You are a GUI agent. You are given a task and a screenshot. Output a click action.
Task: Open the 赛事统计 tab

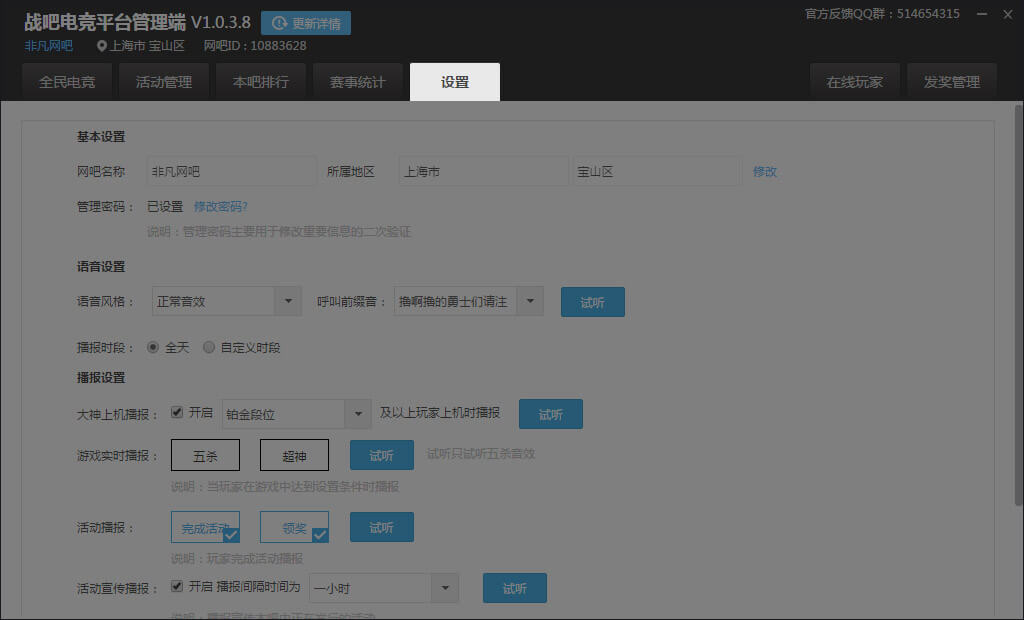pos(358,82)
